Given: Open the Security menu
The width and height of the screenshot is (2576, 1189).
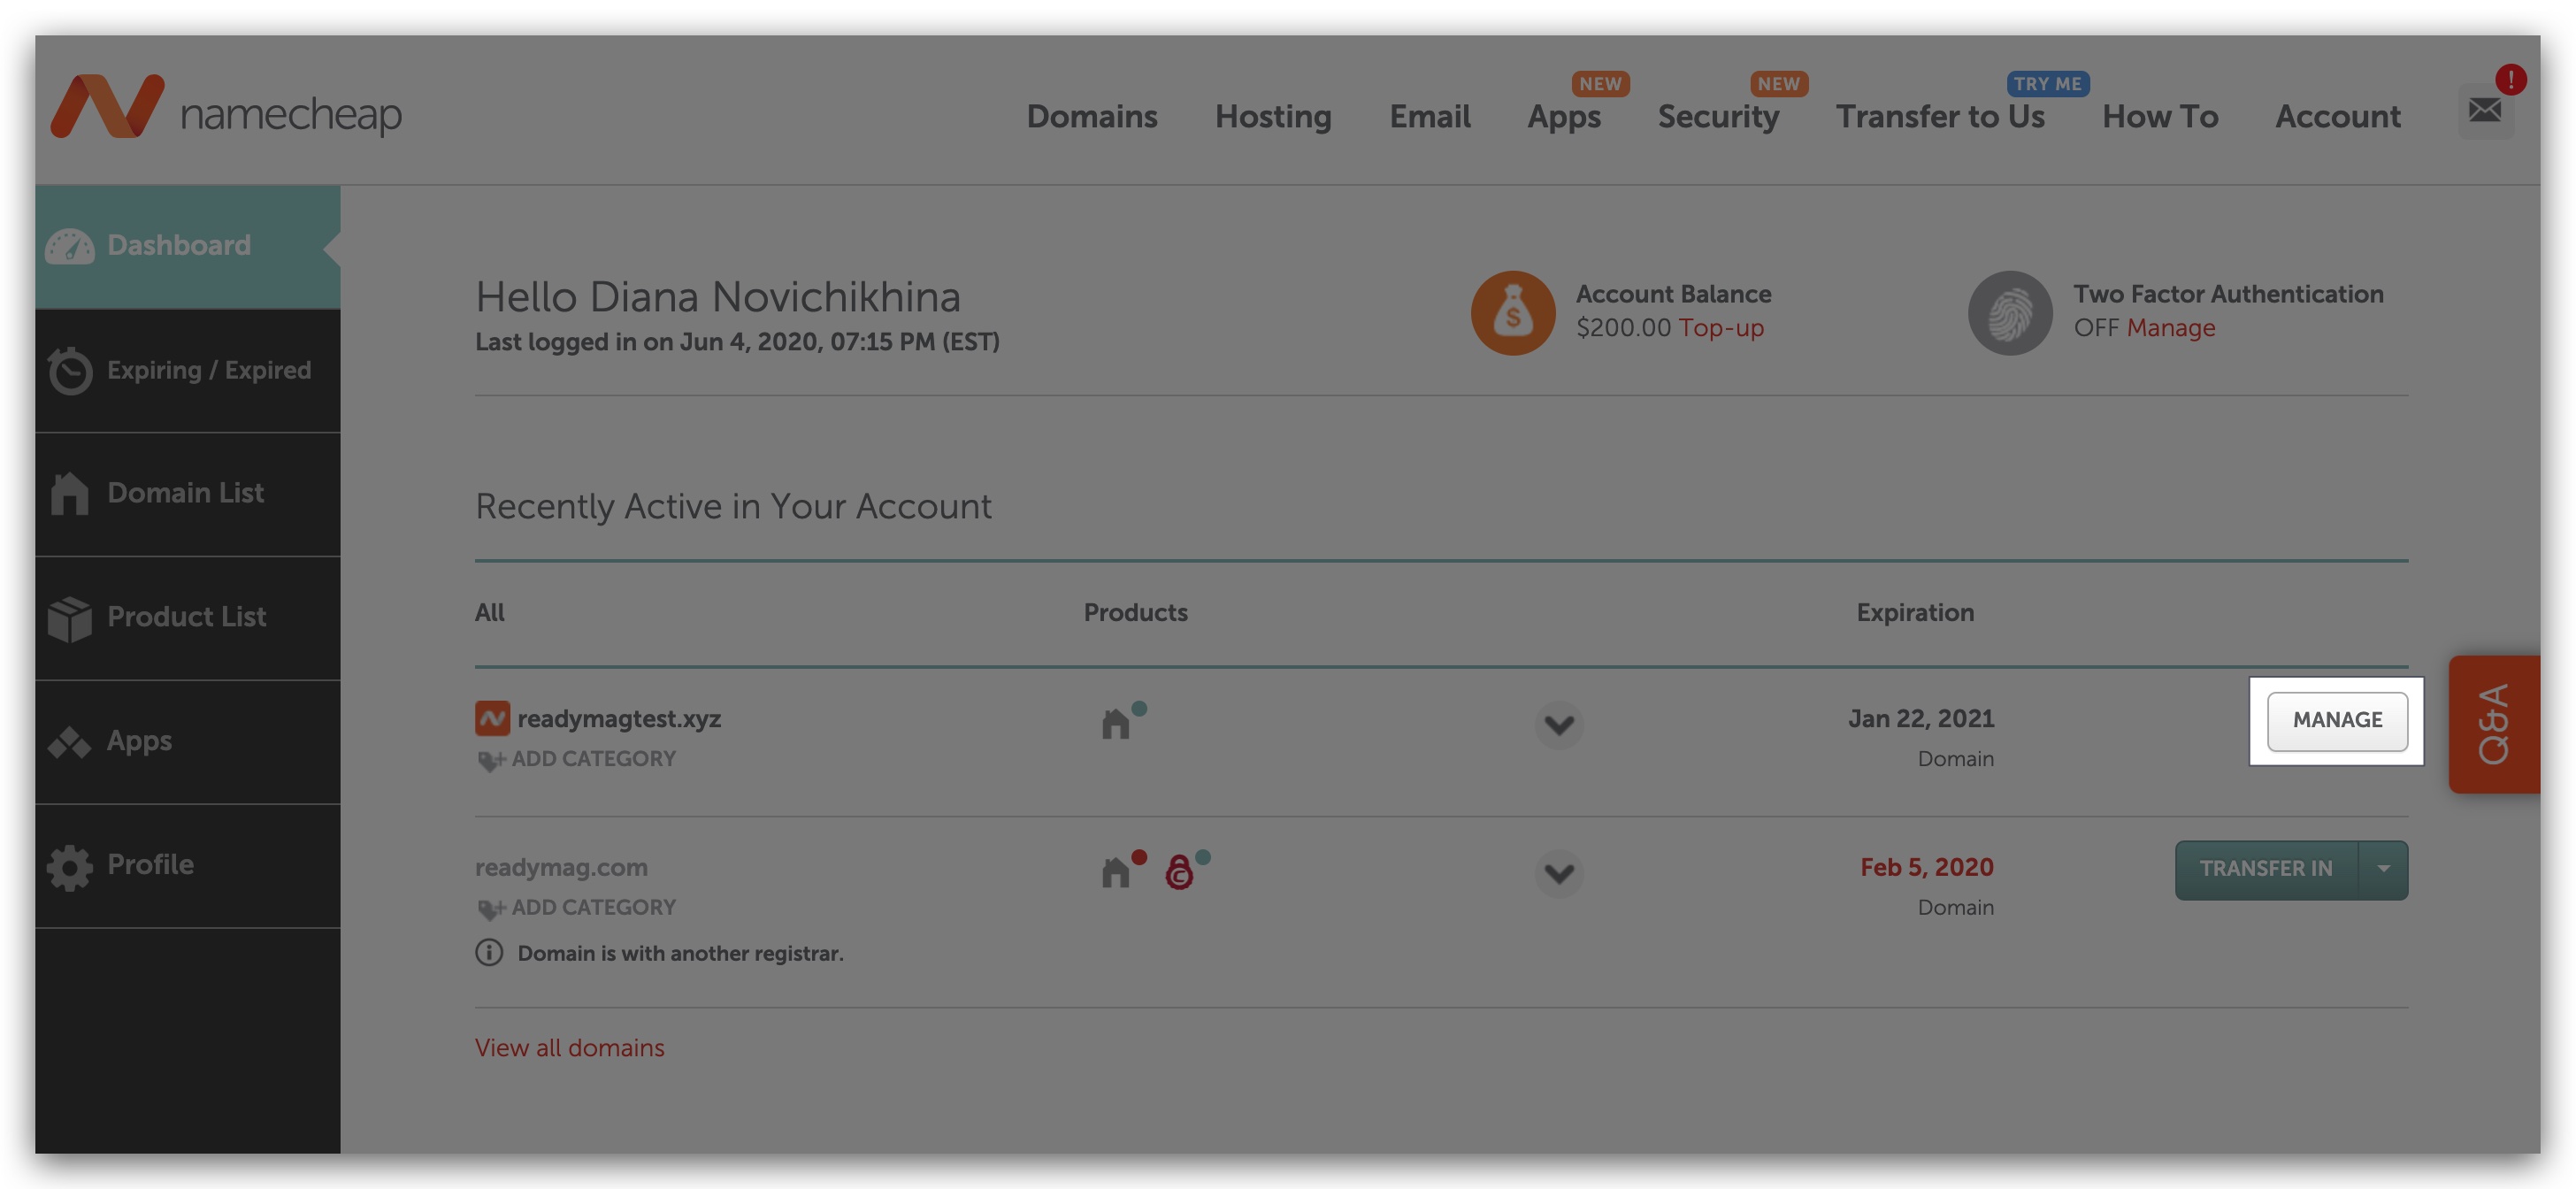Looking at the screenshot, I should click(1718, 117).
